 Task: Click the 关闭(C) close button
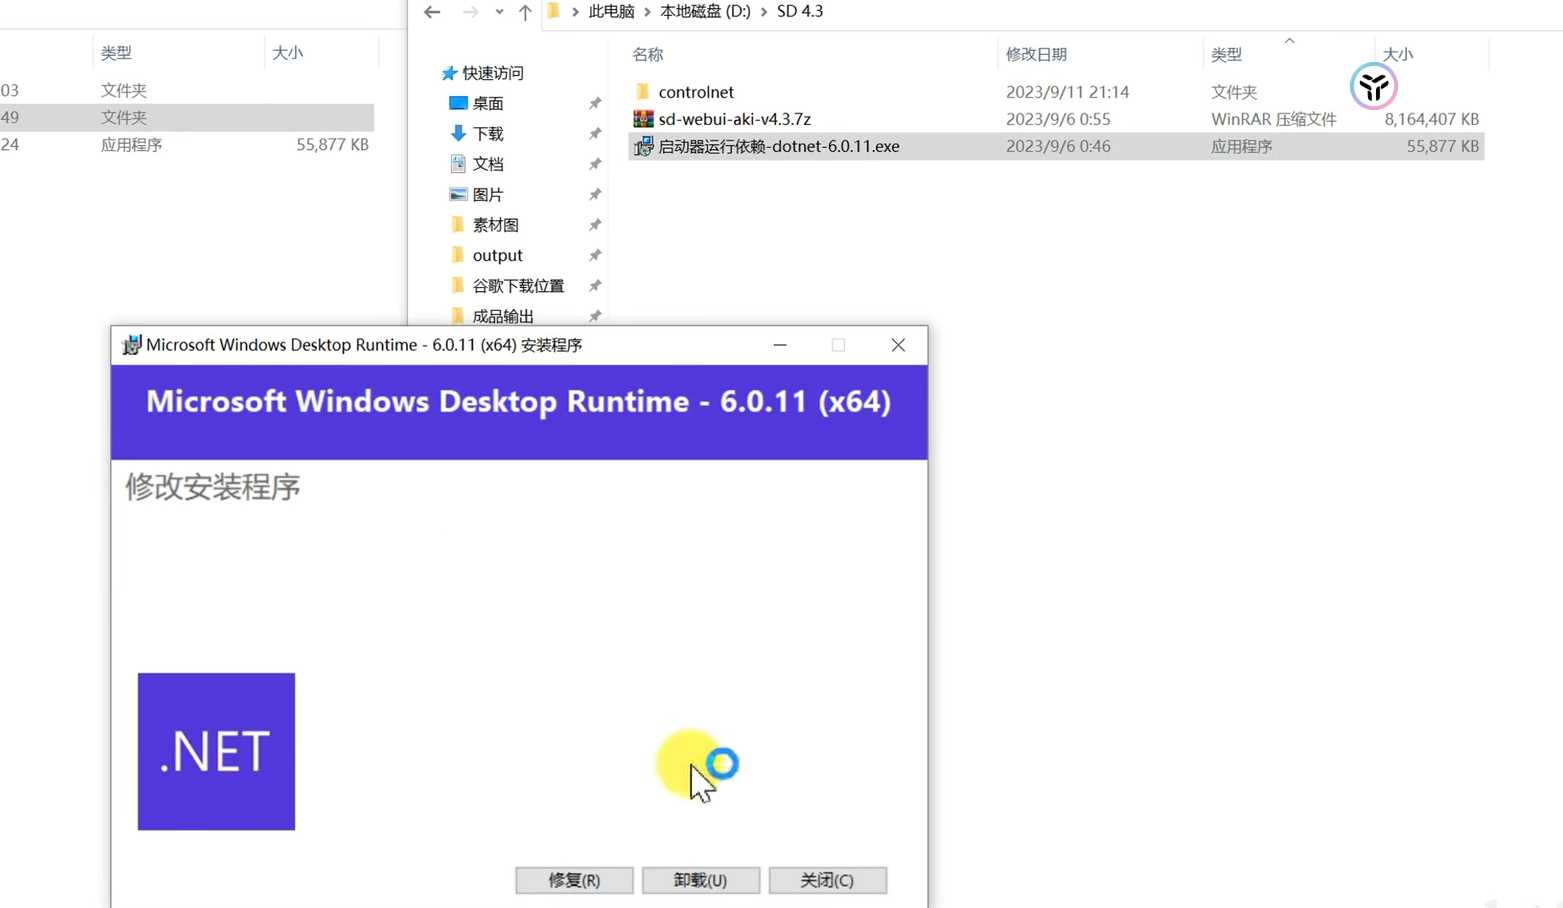coord(827,880)
